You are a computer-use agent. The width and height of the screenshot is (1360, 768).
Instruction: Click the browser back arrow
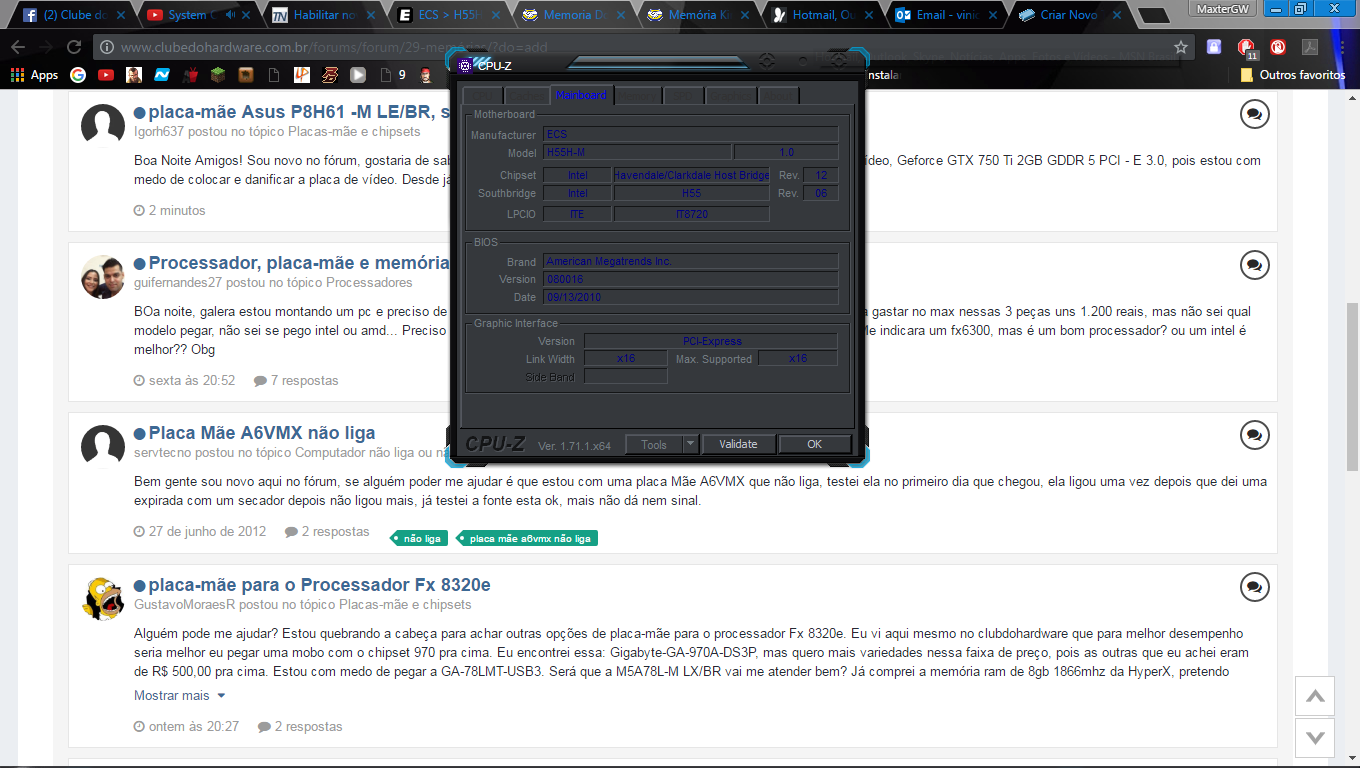point(18,47)
